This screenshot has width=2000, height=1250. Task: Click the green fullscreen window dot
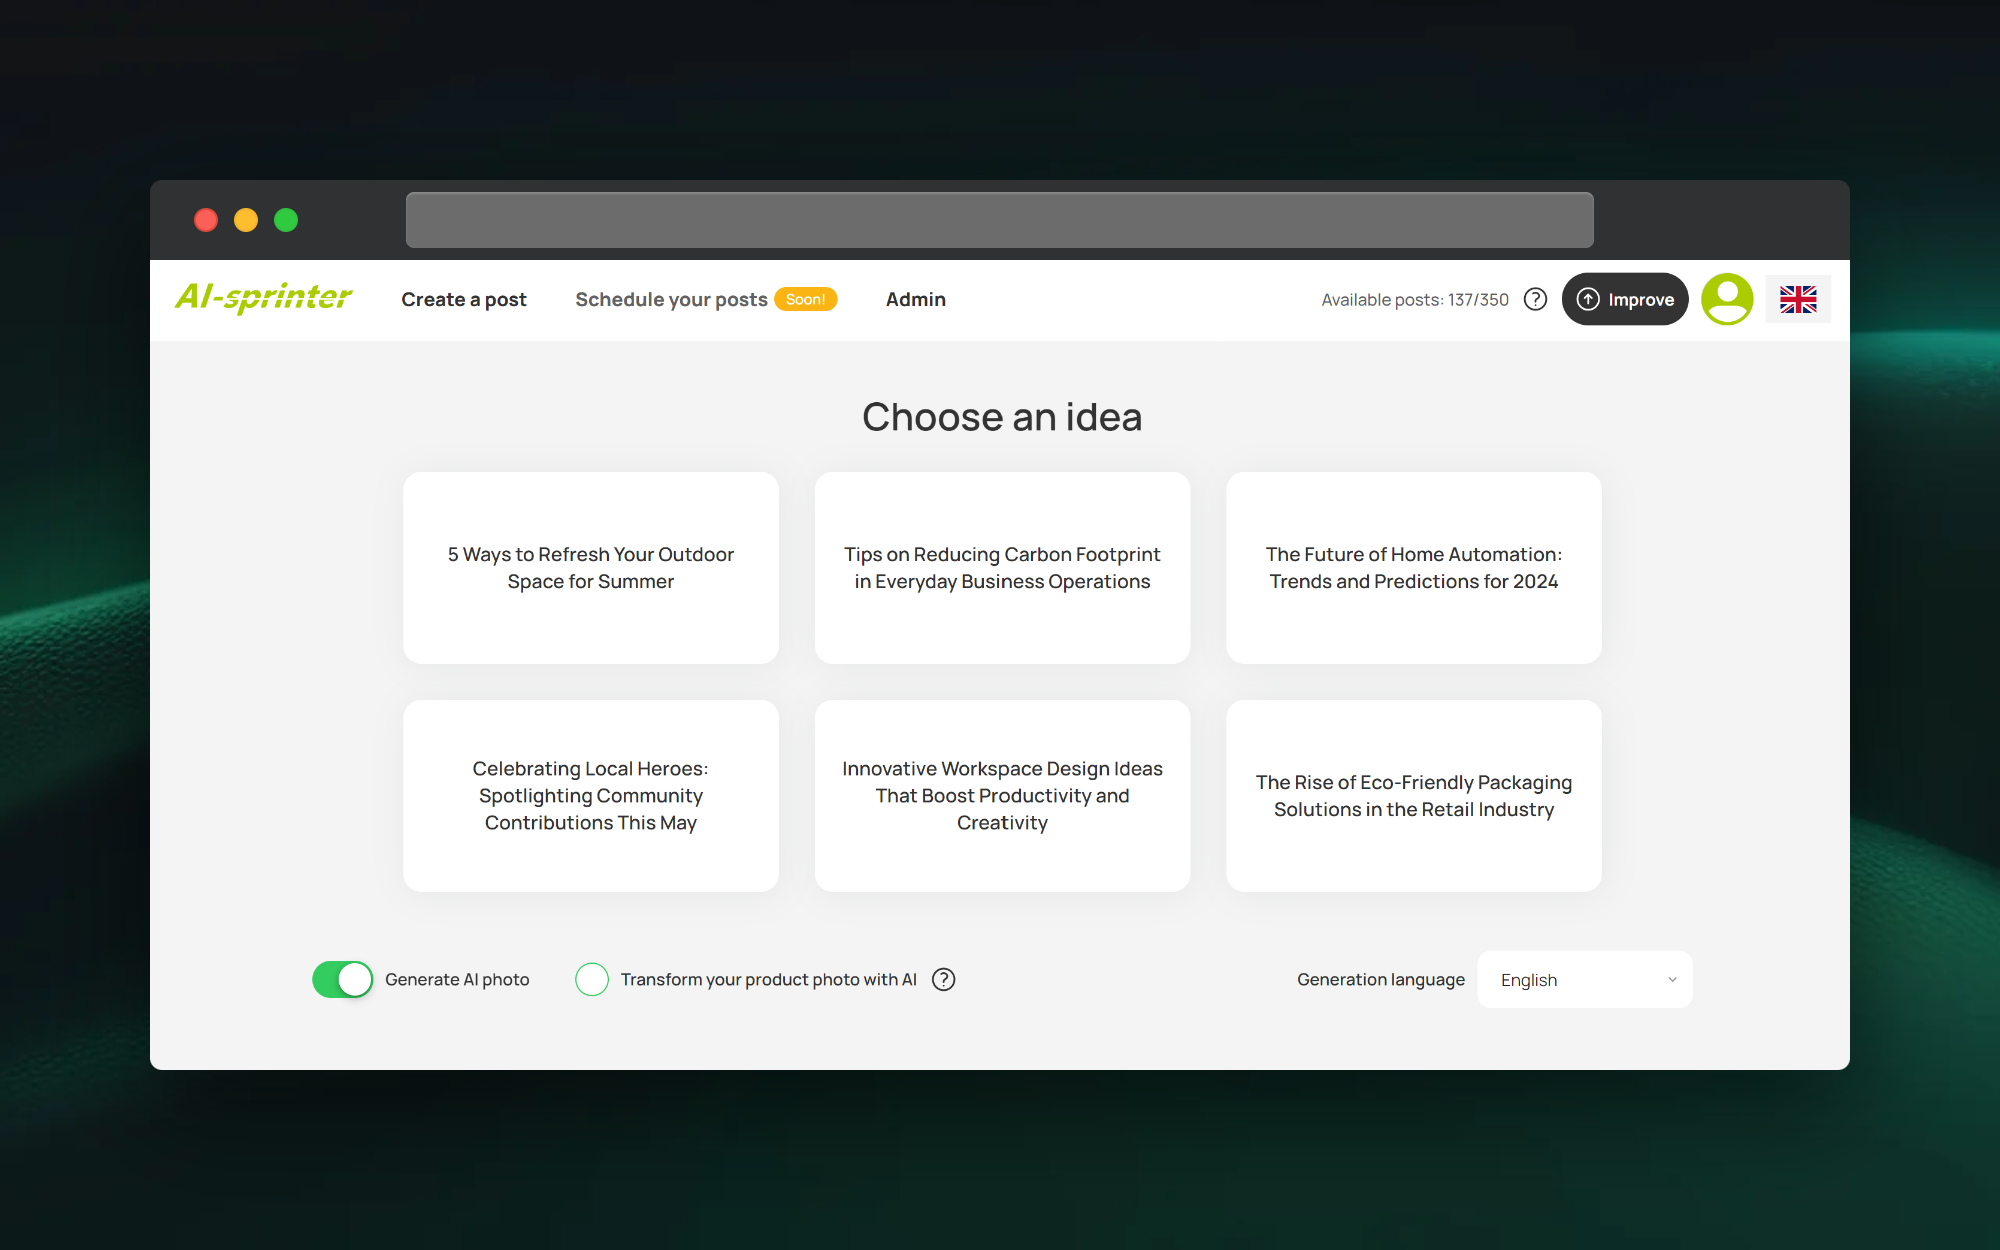(286, 220)
